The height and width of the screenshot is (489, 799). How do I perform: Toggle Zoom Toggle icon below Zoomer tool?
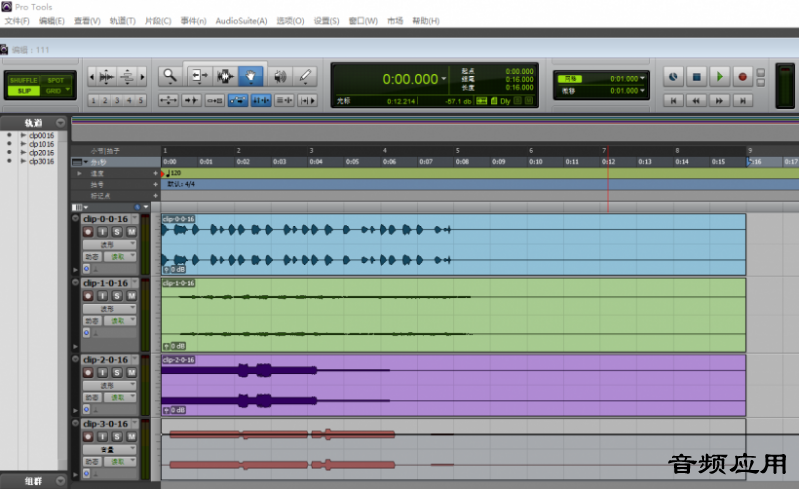point(168,100)
